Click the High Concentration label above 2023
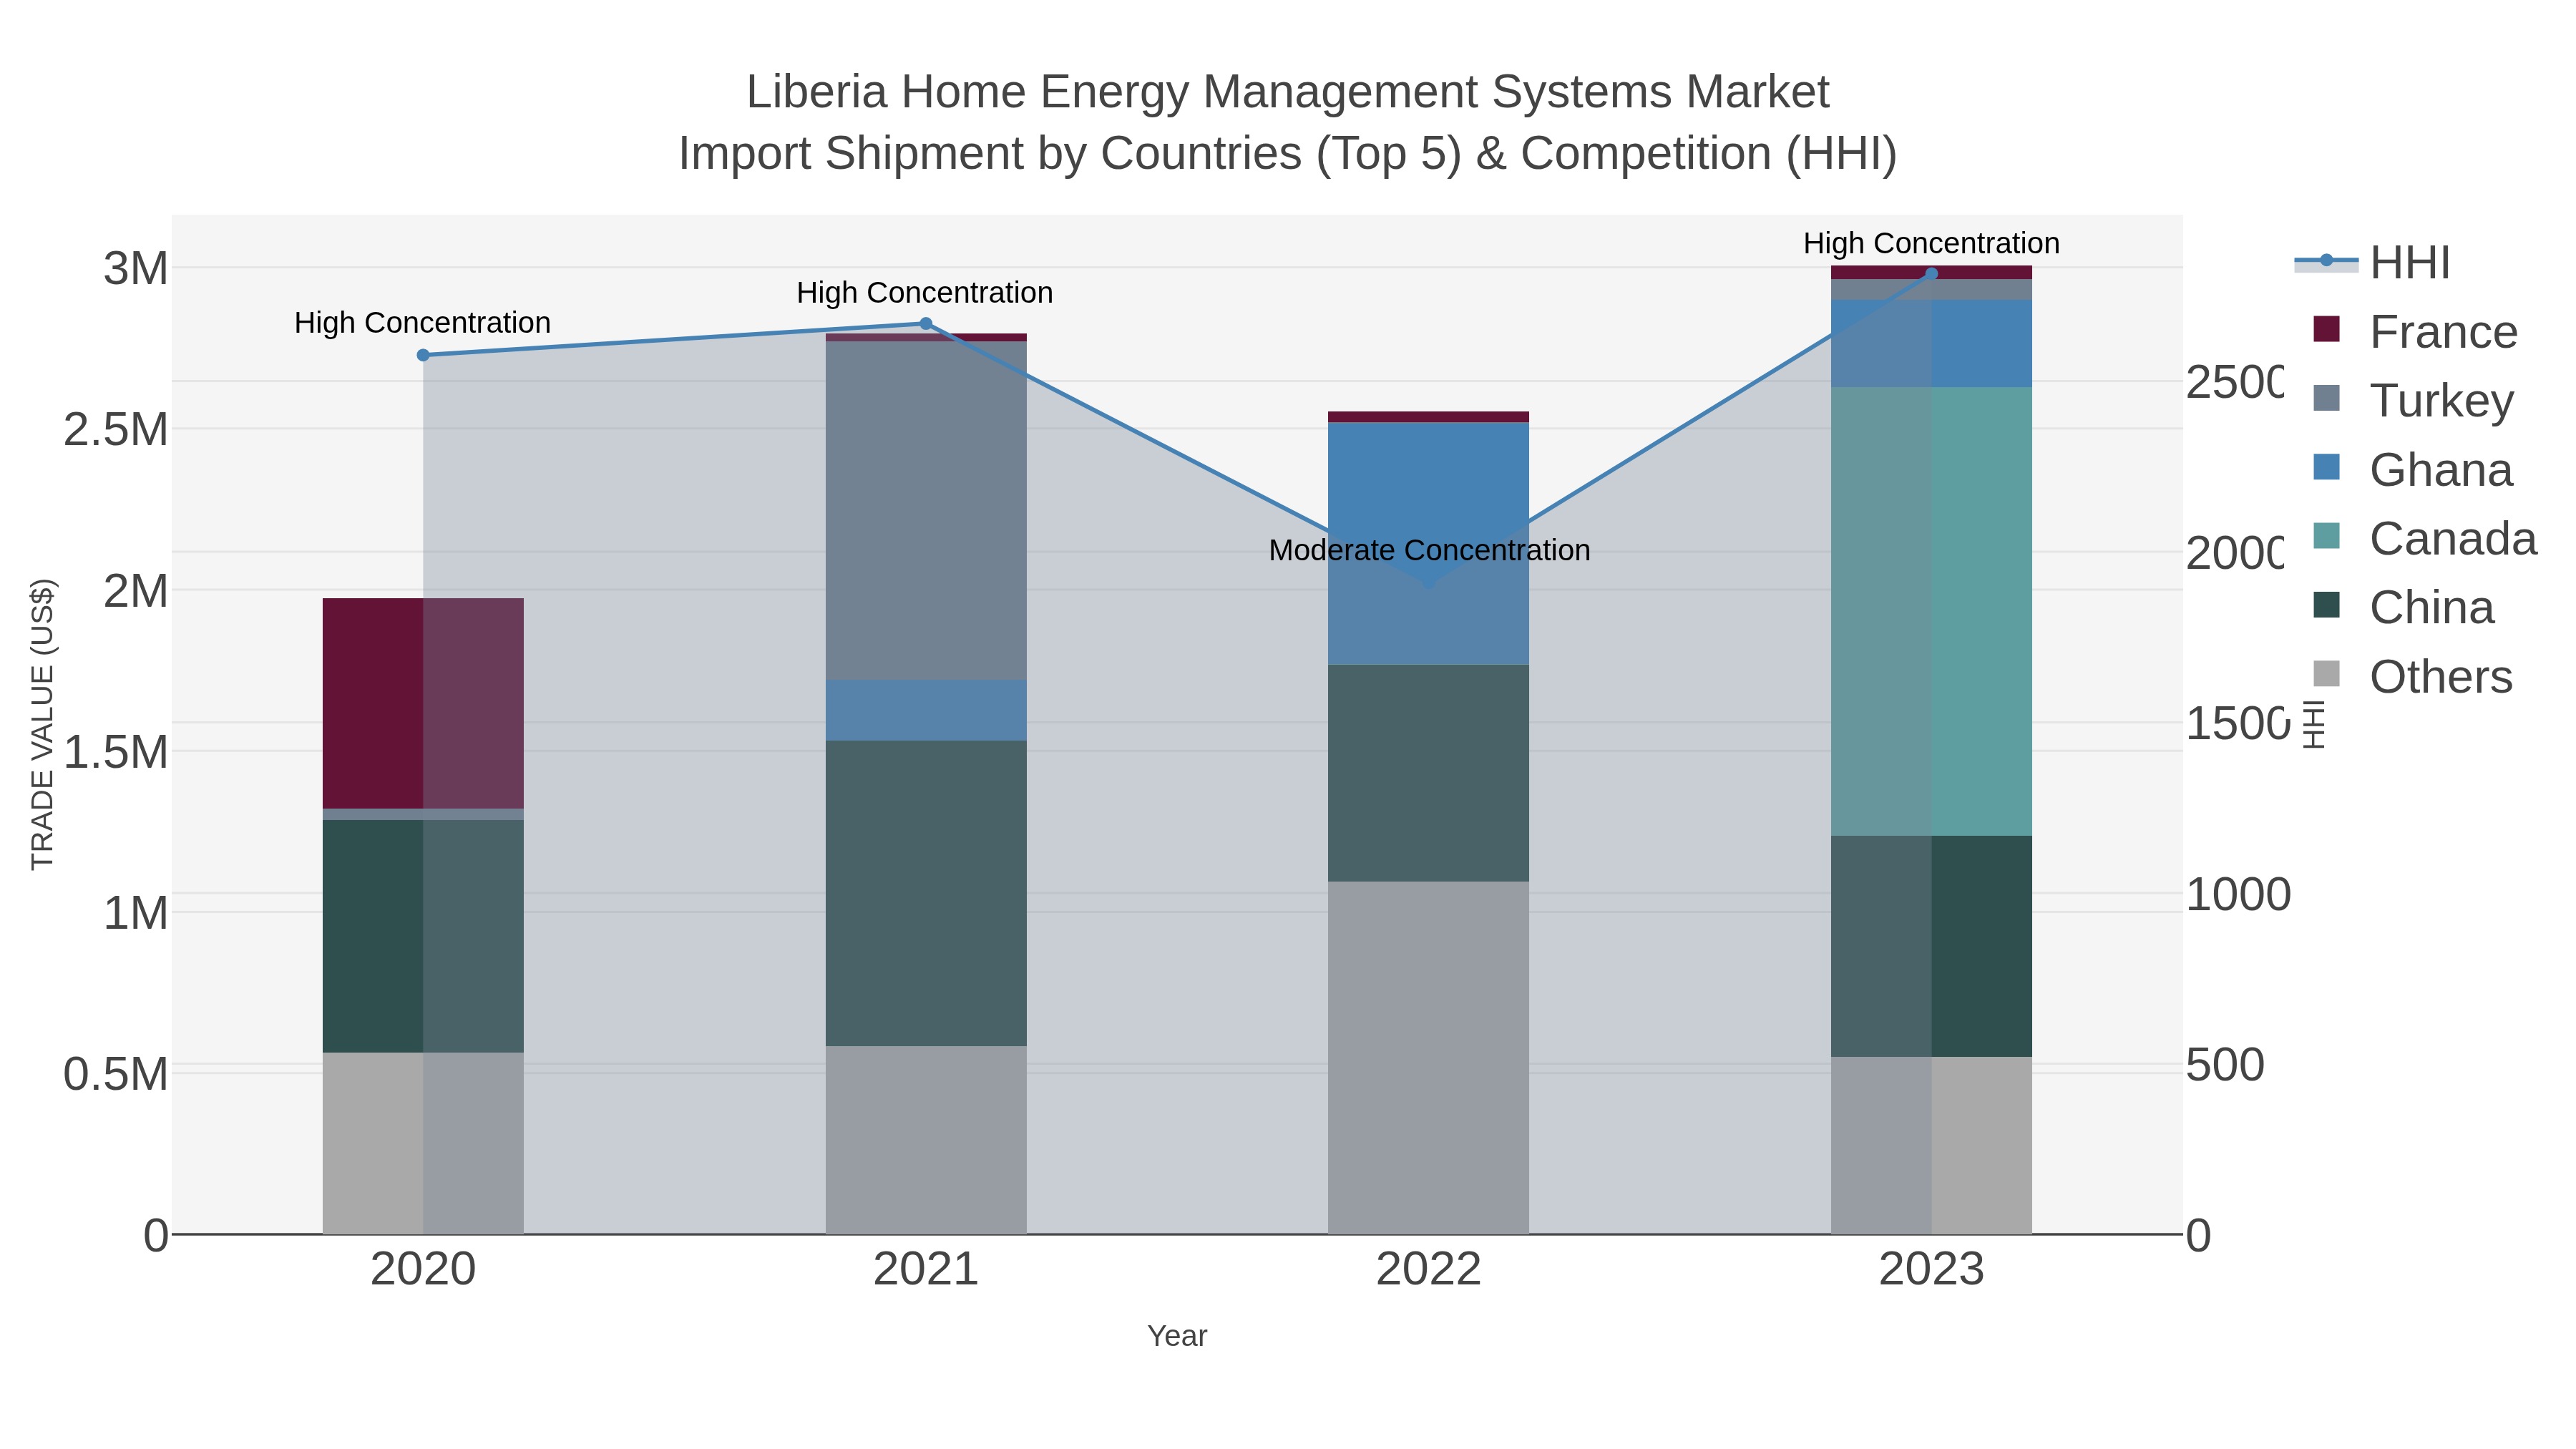 [x=1931, y=243]
